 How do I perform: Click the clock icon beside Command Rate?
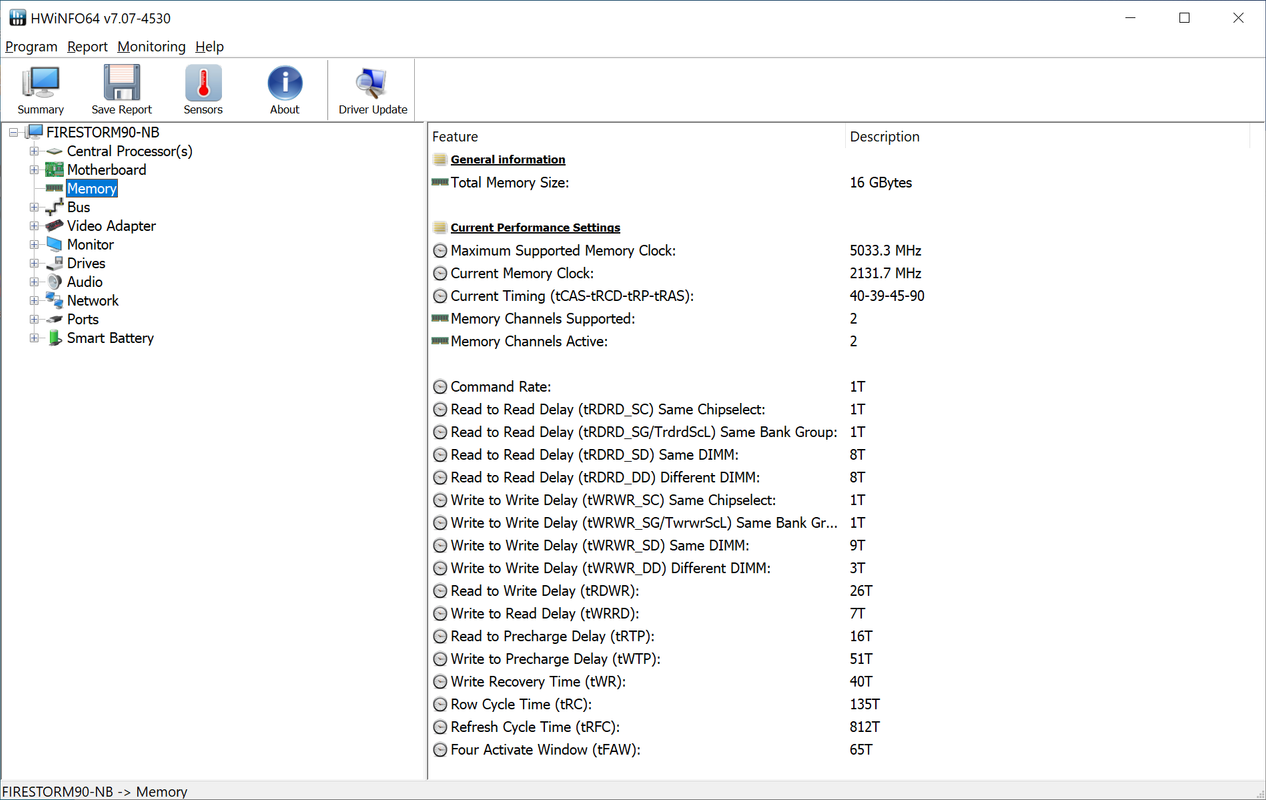(440, 387)
